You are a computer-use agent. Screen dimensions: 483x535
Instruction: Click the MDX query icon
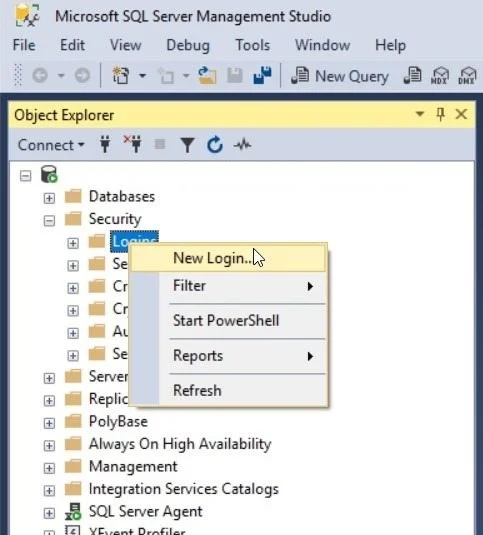[440, 75]
